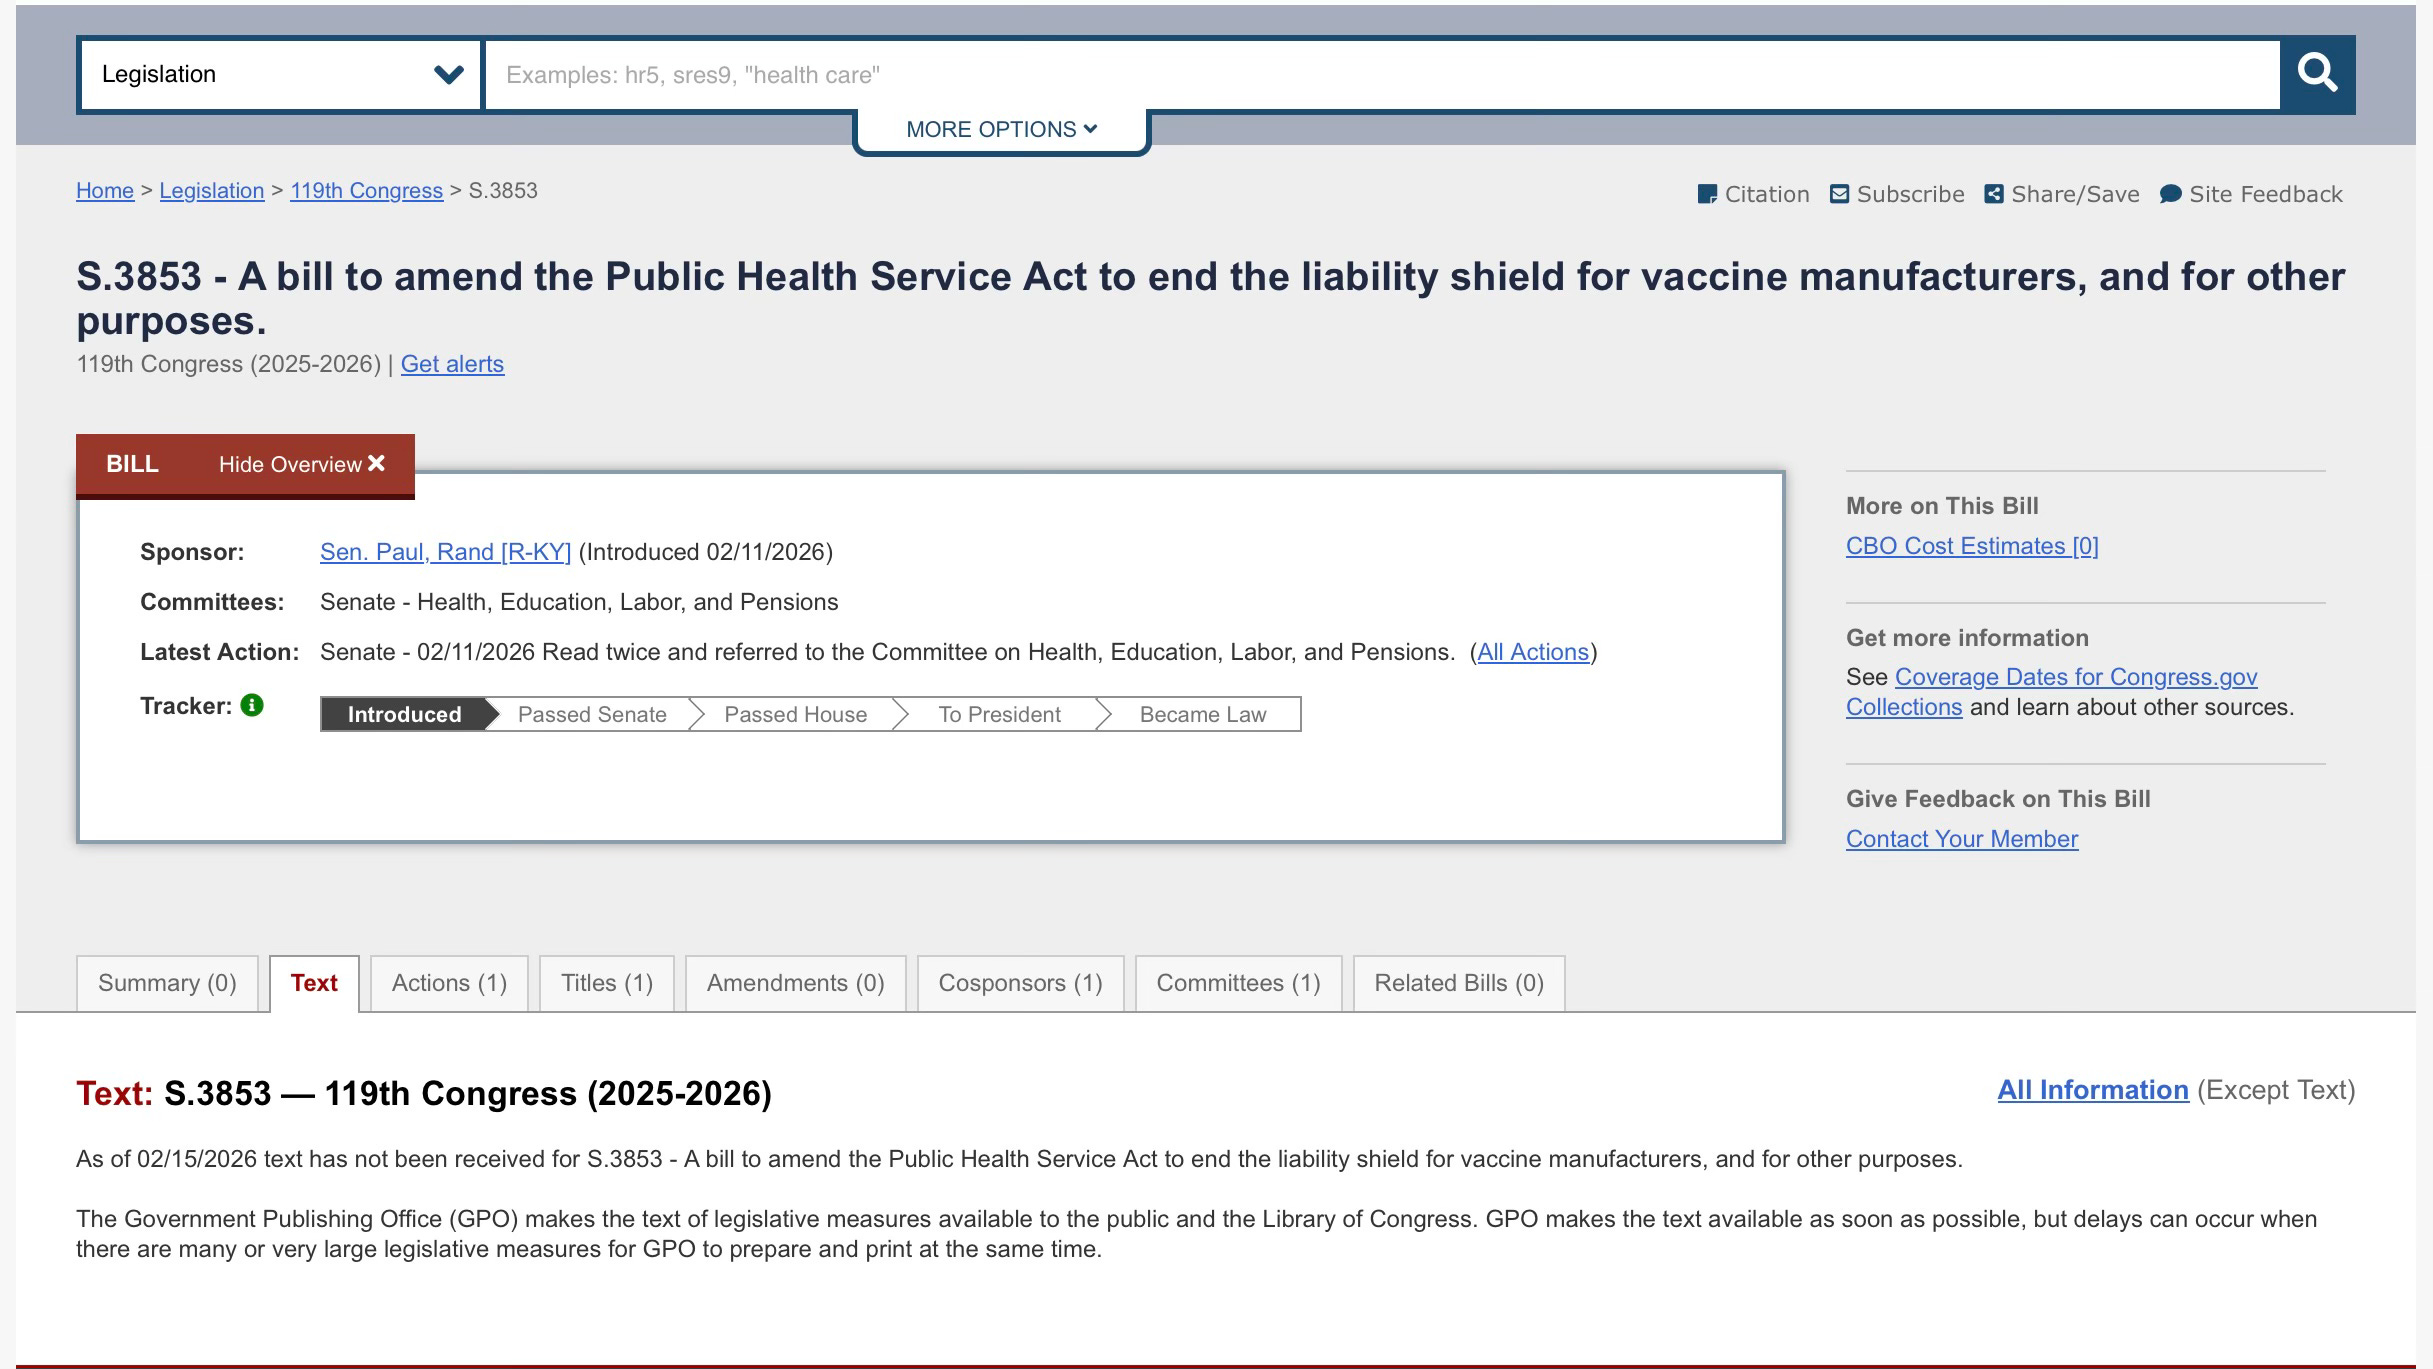Expand the MORE OPTIONS panel
The width and height of the screenshot is (2433, 1369).
tap(1001, 130)
